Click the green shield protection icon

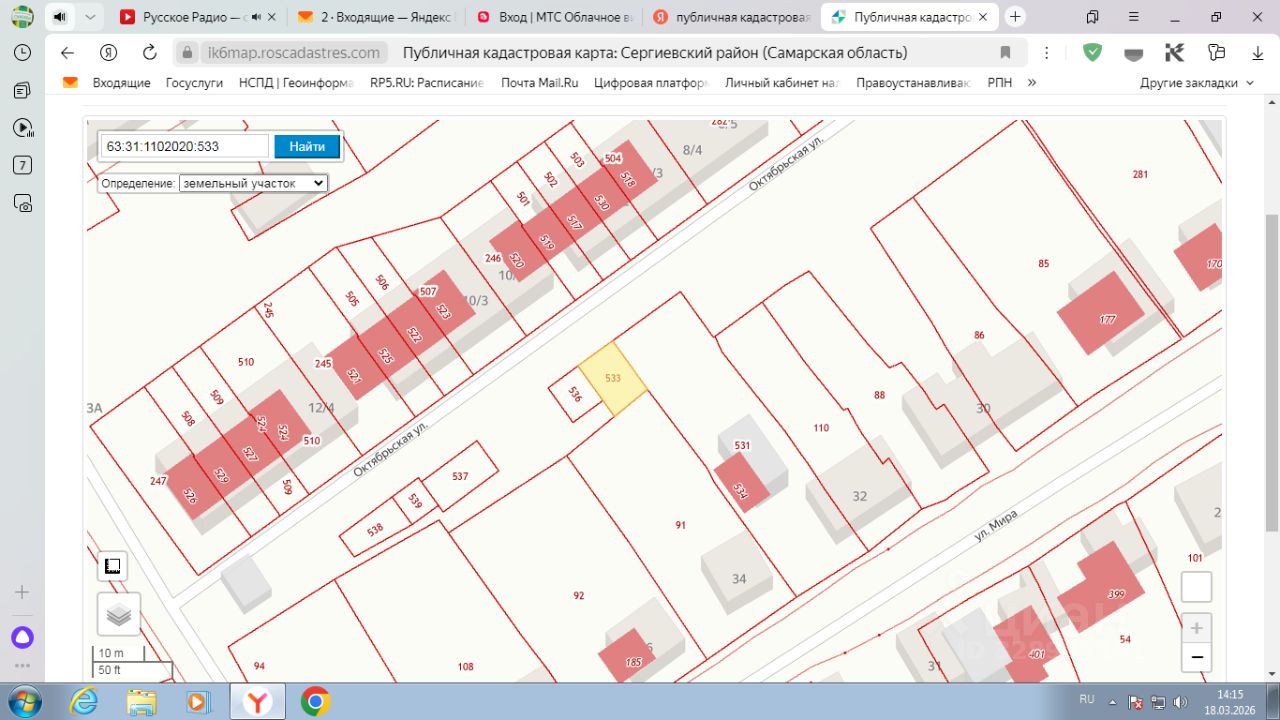1092,53
